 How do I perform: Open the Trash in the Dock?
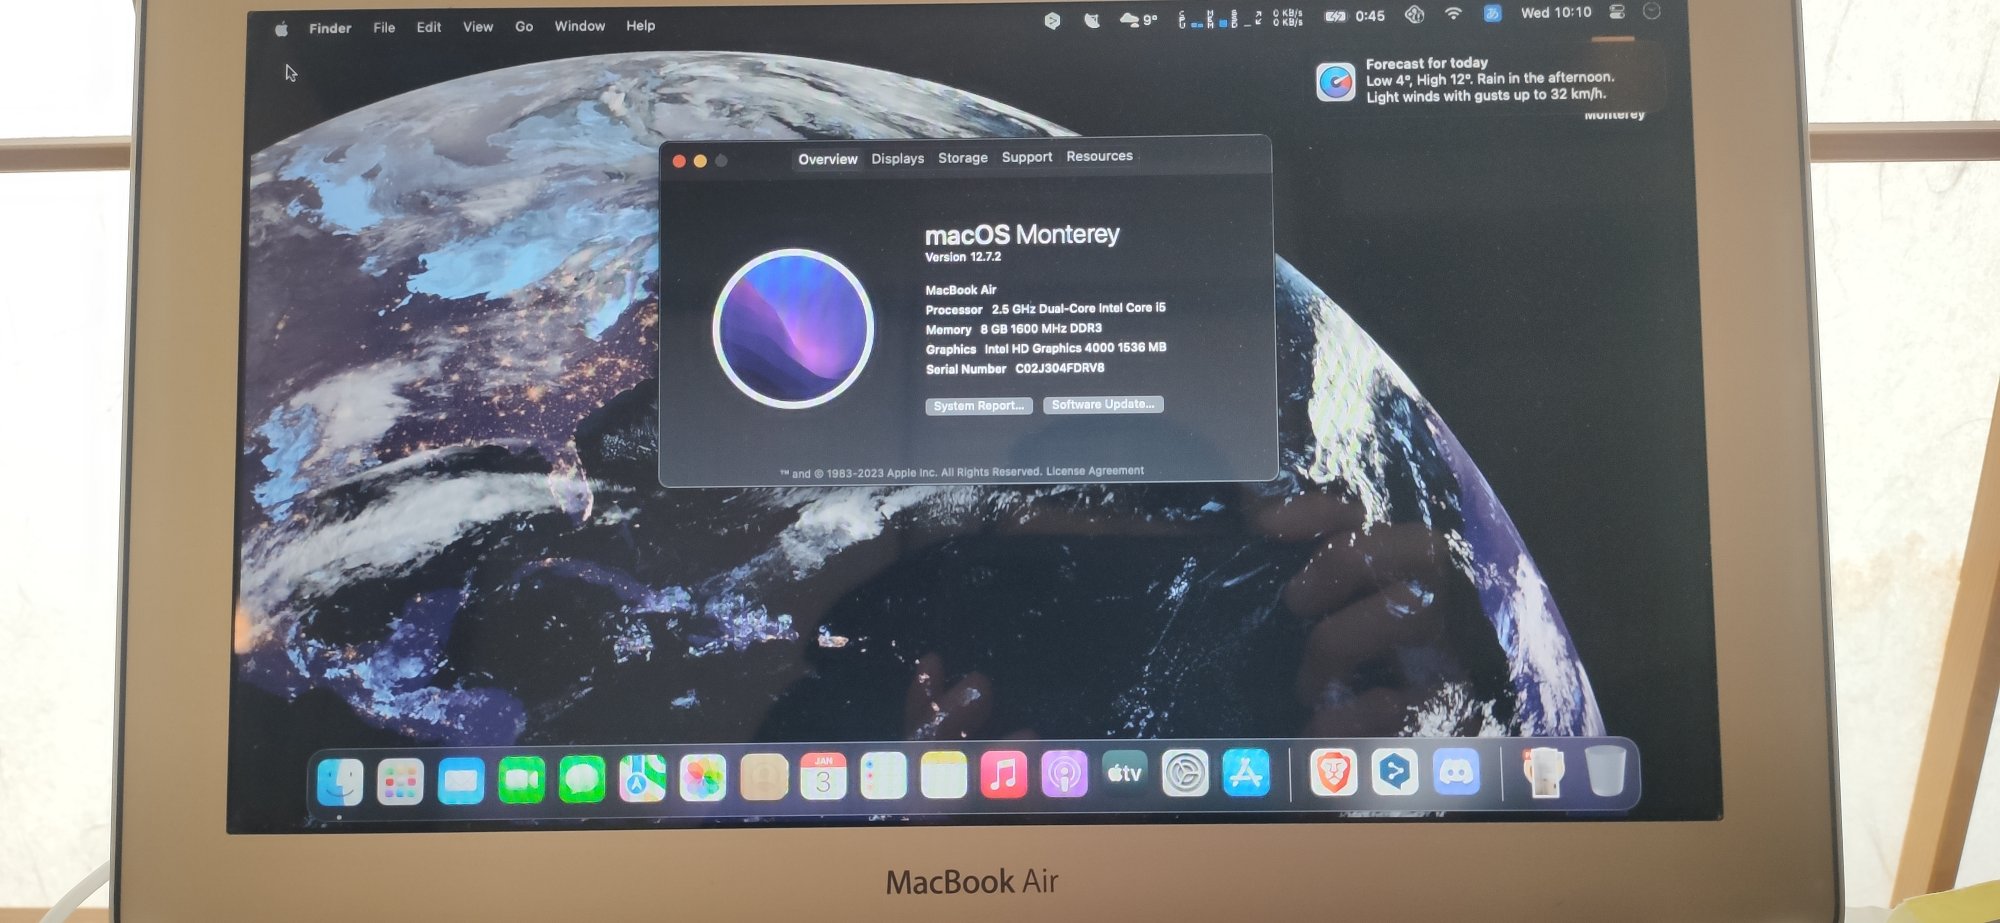(x=1605, y=771)
